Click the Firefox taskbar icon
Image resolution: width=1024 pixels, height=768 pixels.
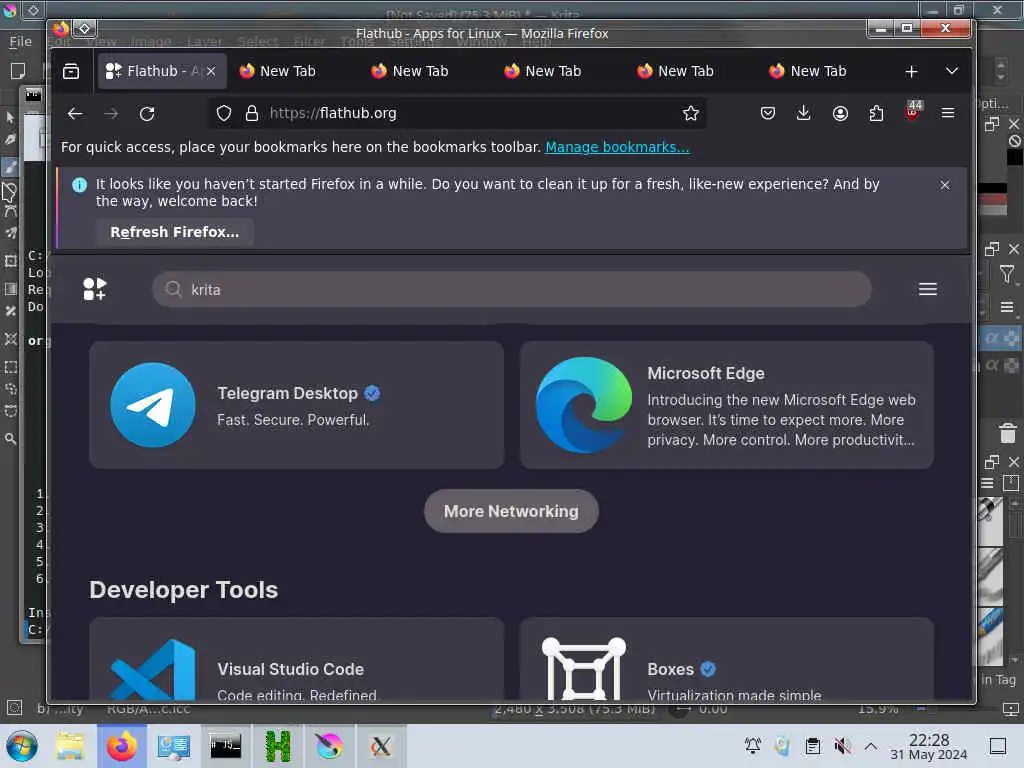(122, 746)
